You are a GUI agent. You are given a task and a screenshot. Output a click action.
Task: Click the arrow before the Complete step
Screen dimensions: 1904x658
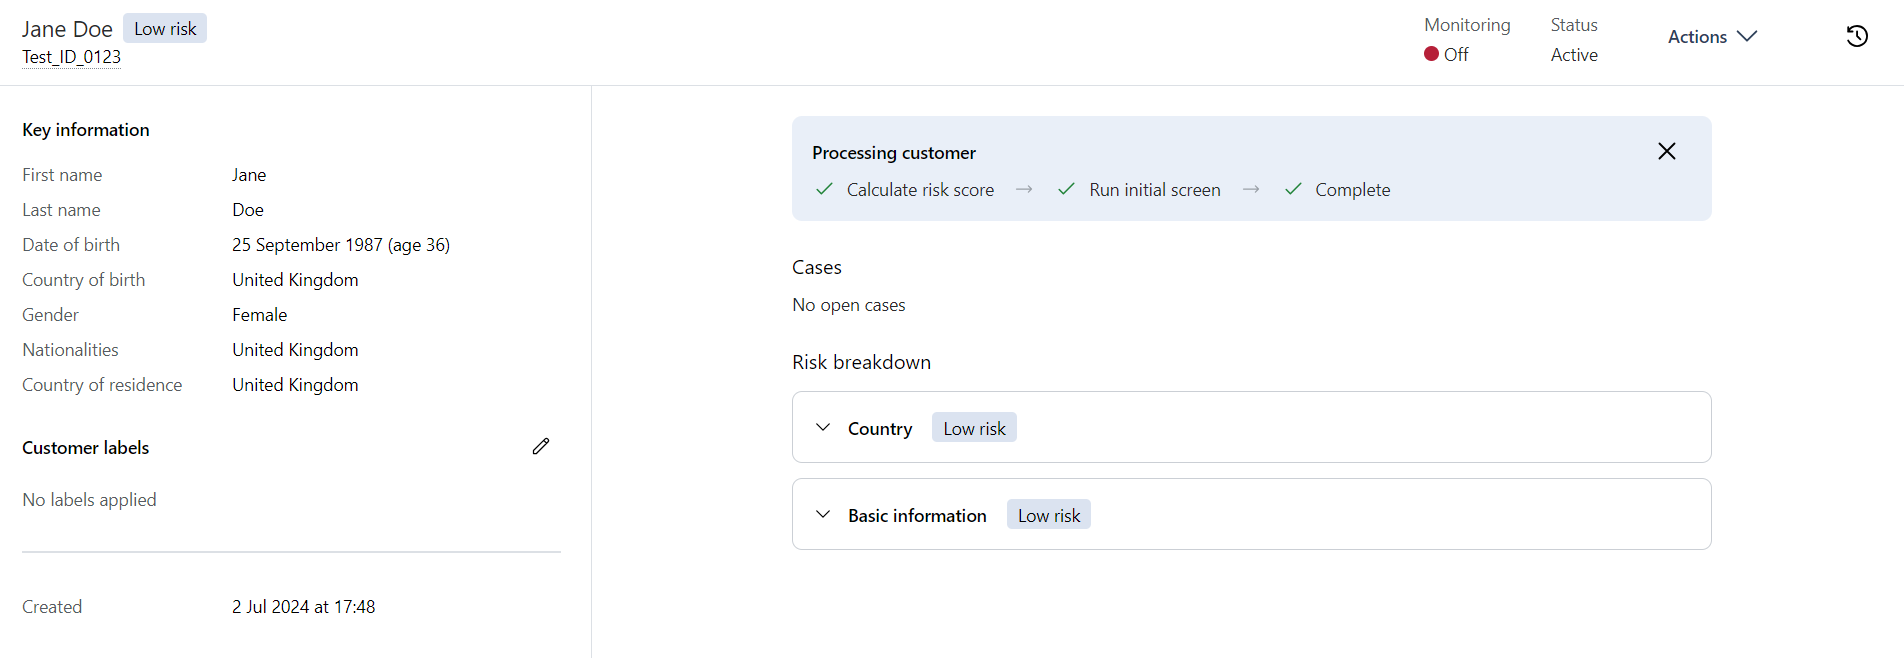coord(1251,189)
